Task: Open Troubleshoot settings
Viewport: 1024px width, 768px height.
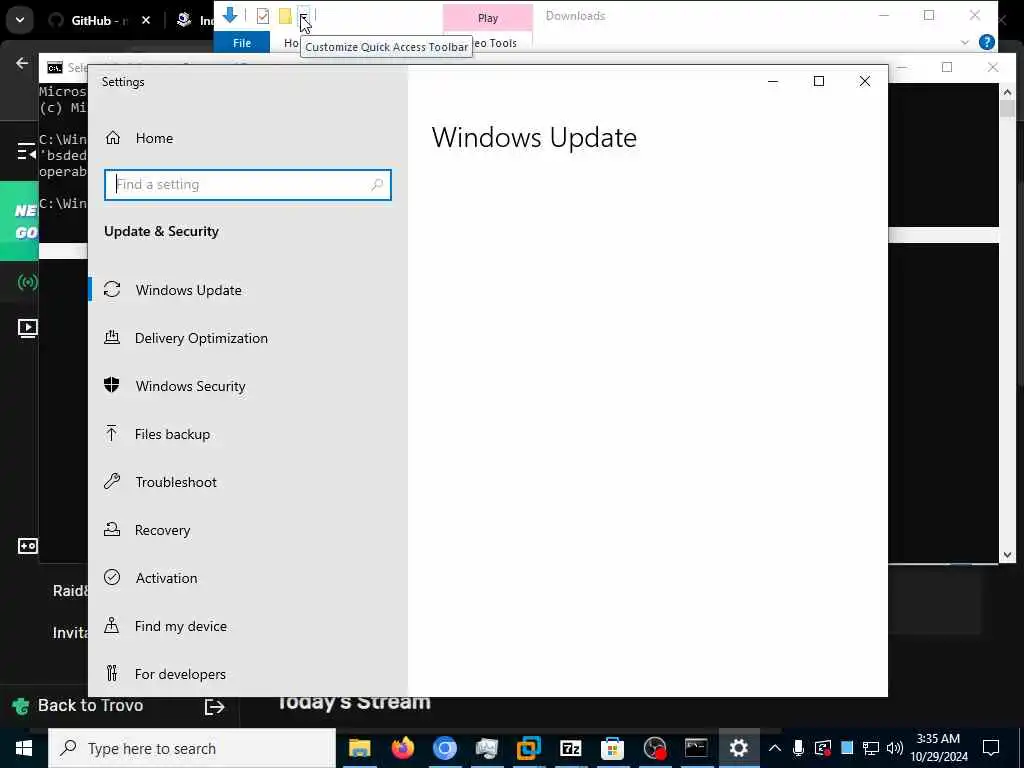Action: (x=161, y=482)
